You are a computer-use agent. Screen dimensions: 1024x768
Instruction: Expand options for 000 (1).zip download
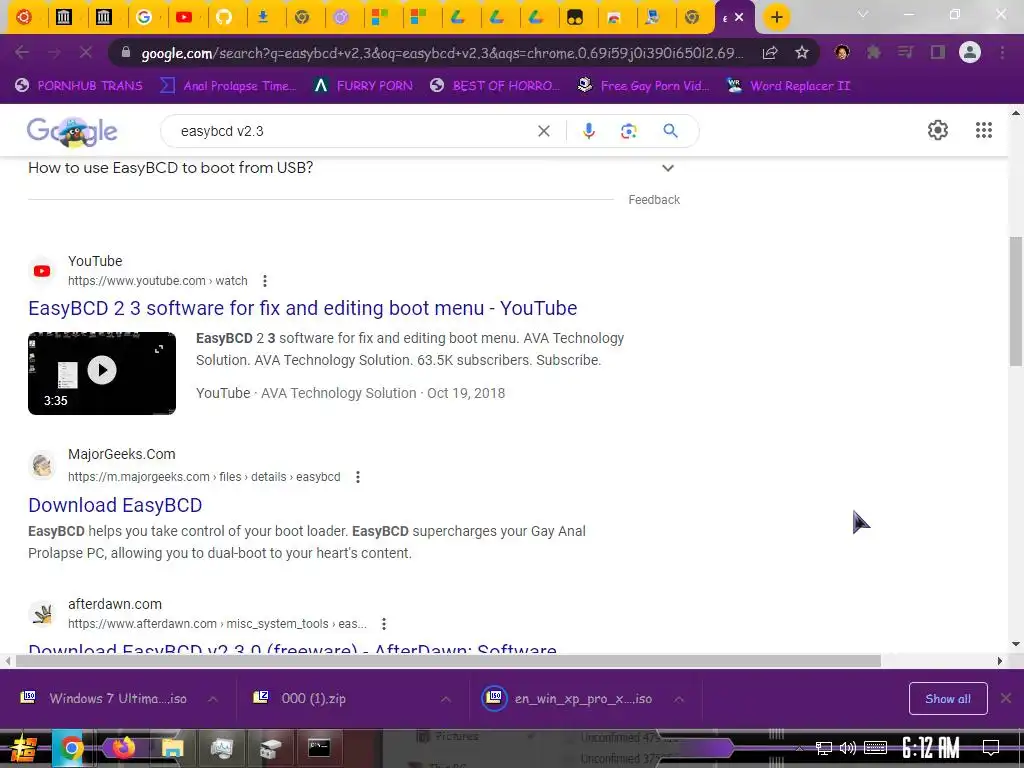pos(445,699)
